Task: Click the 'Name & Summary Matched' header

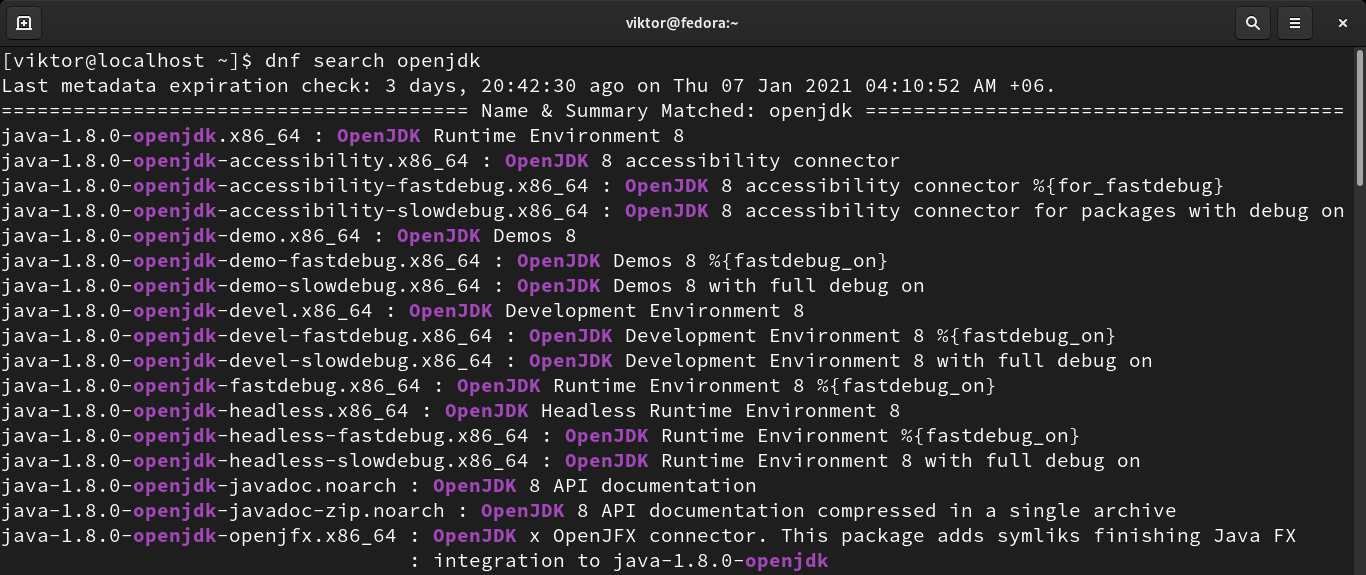Action: coord(666,111)
